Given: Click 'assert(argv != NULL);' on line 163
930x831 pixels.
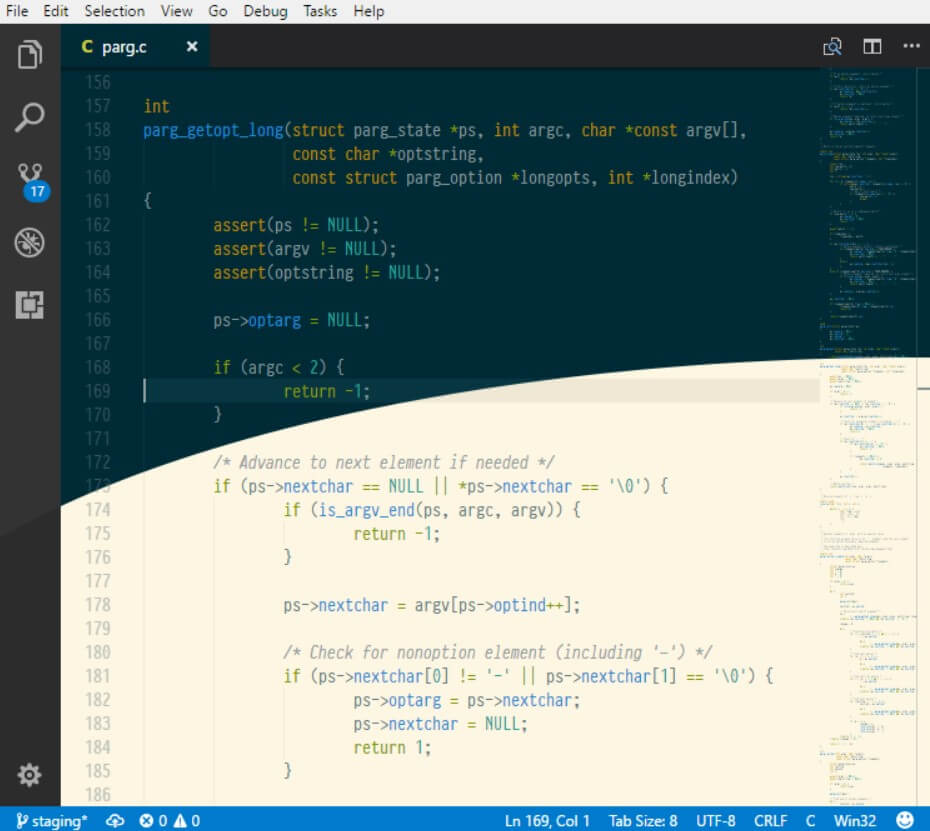Looking at the screenshot, I should [305, 249].
